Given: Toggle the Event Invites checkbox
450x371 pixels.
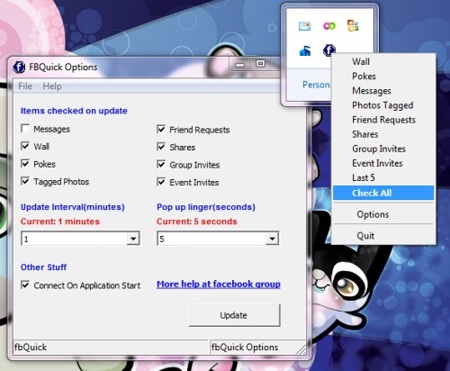Looking at the screenshot, I should pos(161,182).
